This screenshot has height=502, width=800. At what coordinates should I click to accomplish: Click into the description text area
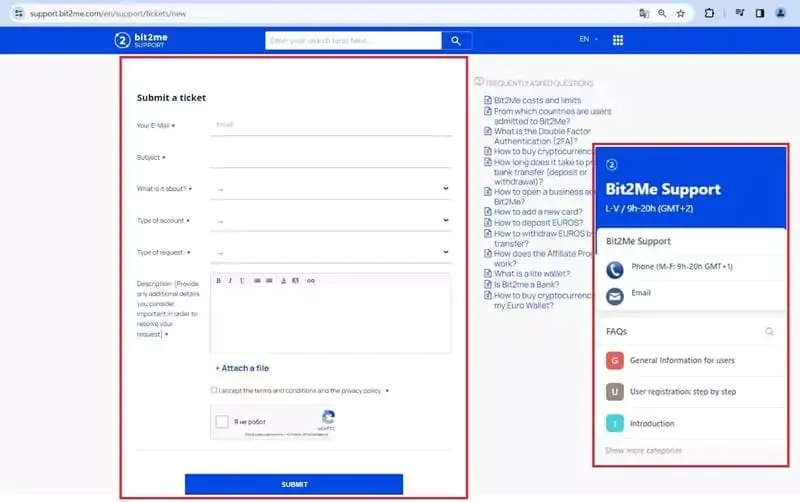click(x=331, y=320)
